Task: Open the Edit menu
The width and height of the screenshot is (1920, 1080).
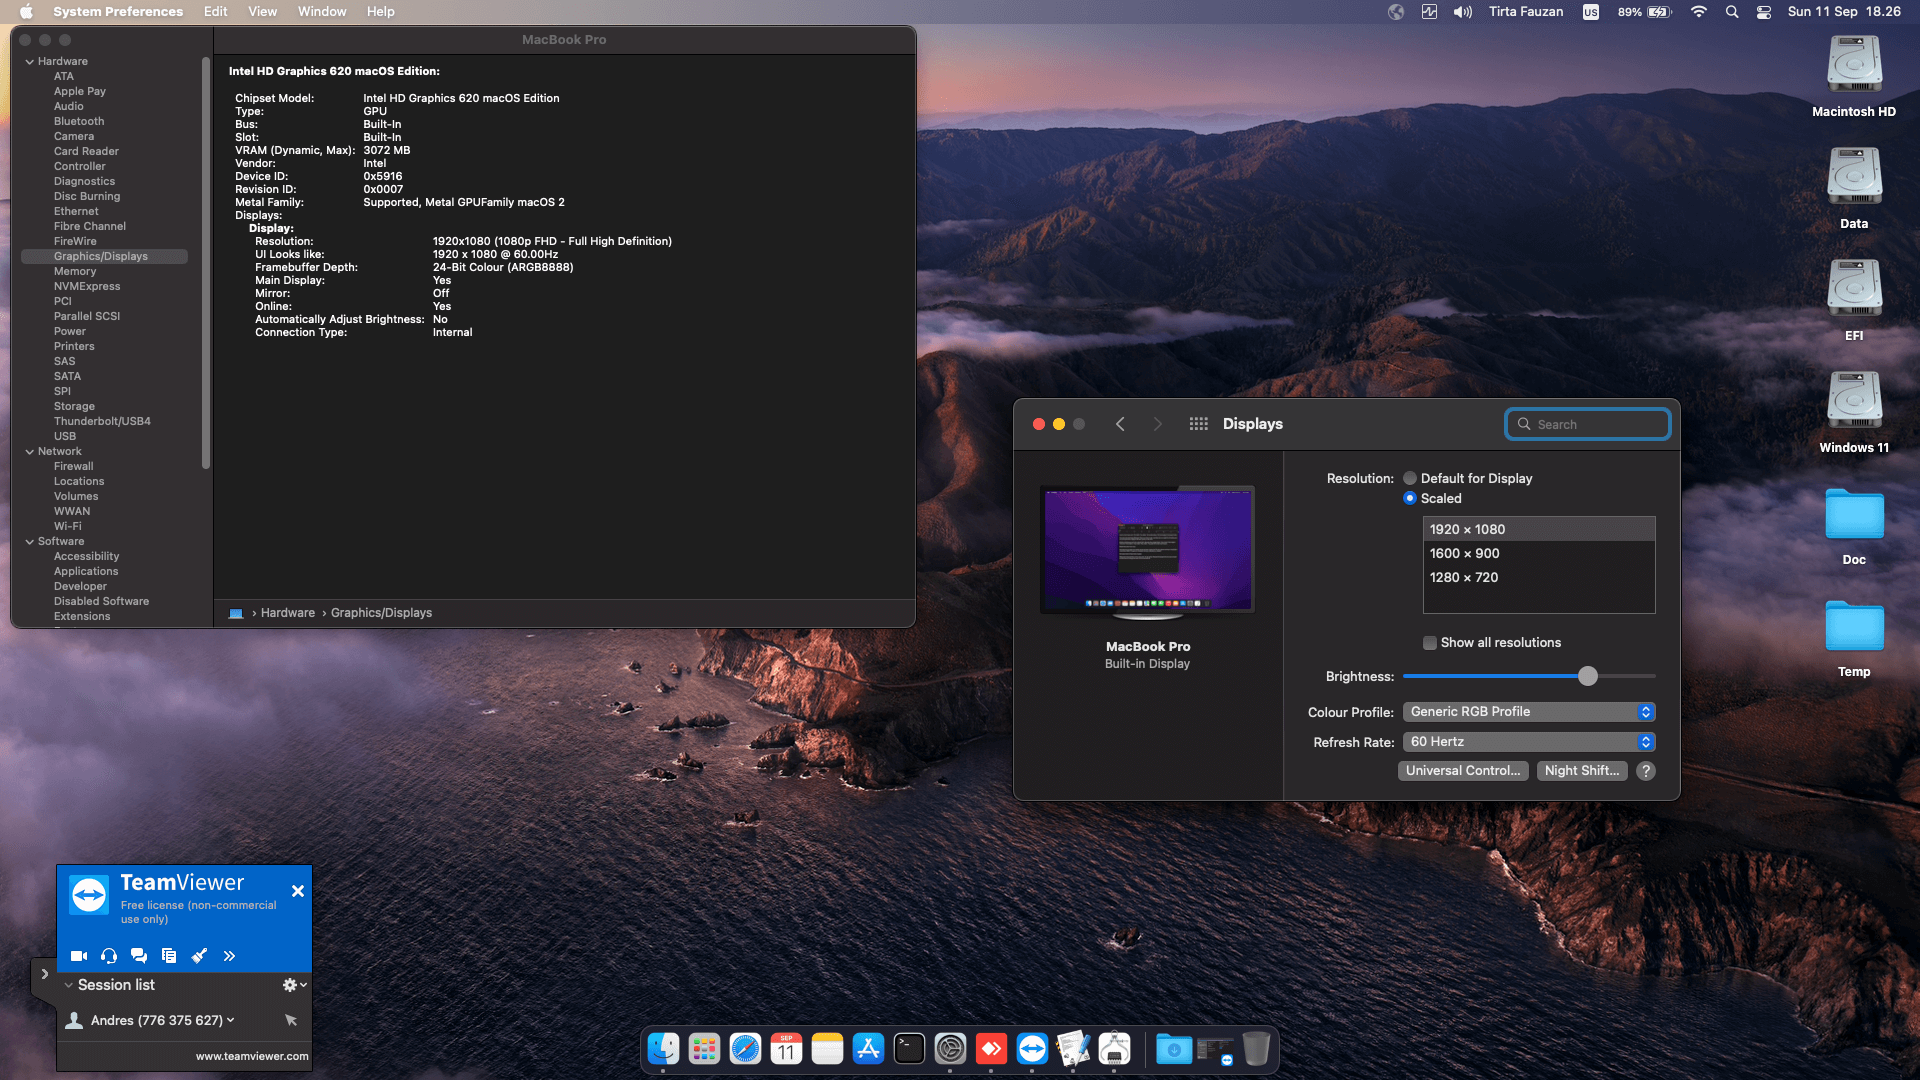Action: [215, 12]
